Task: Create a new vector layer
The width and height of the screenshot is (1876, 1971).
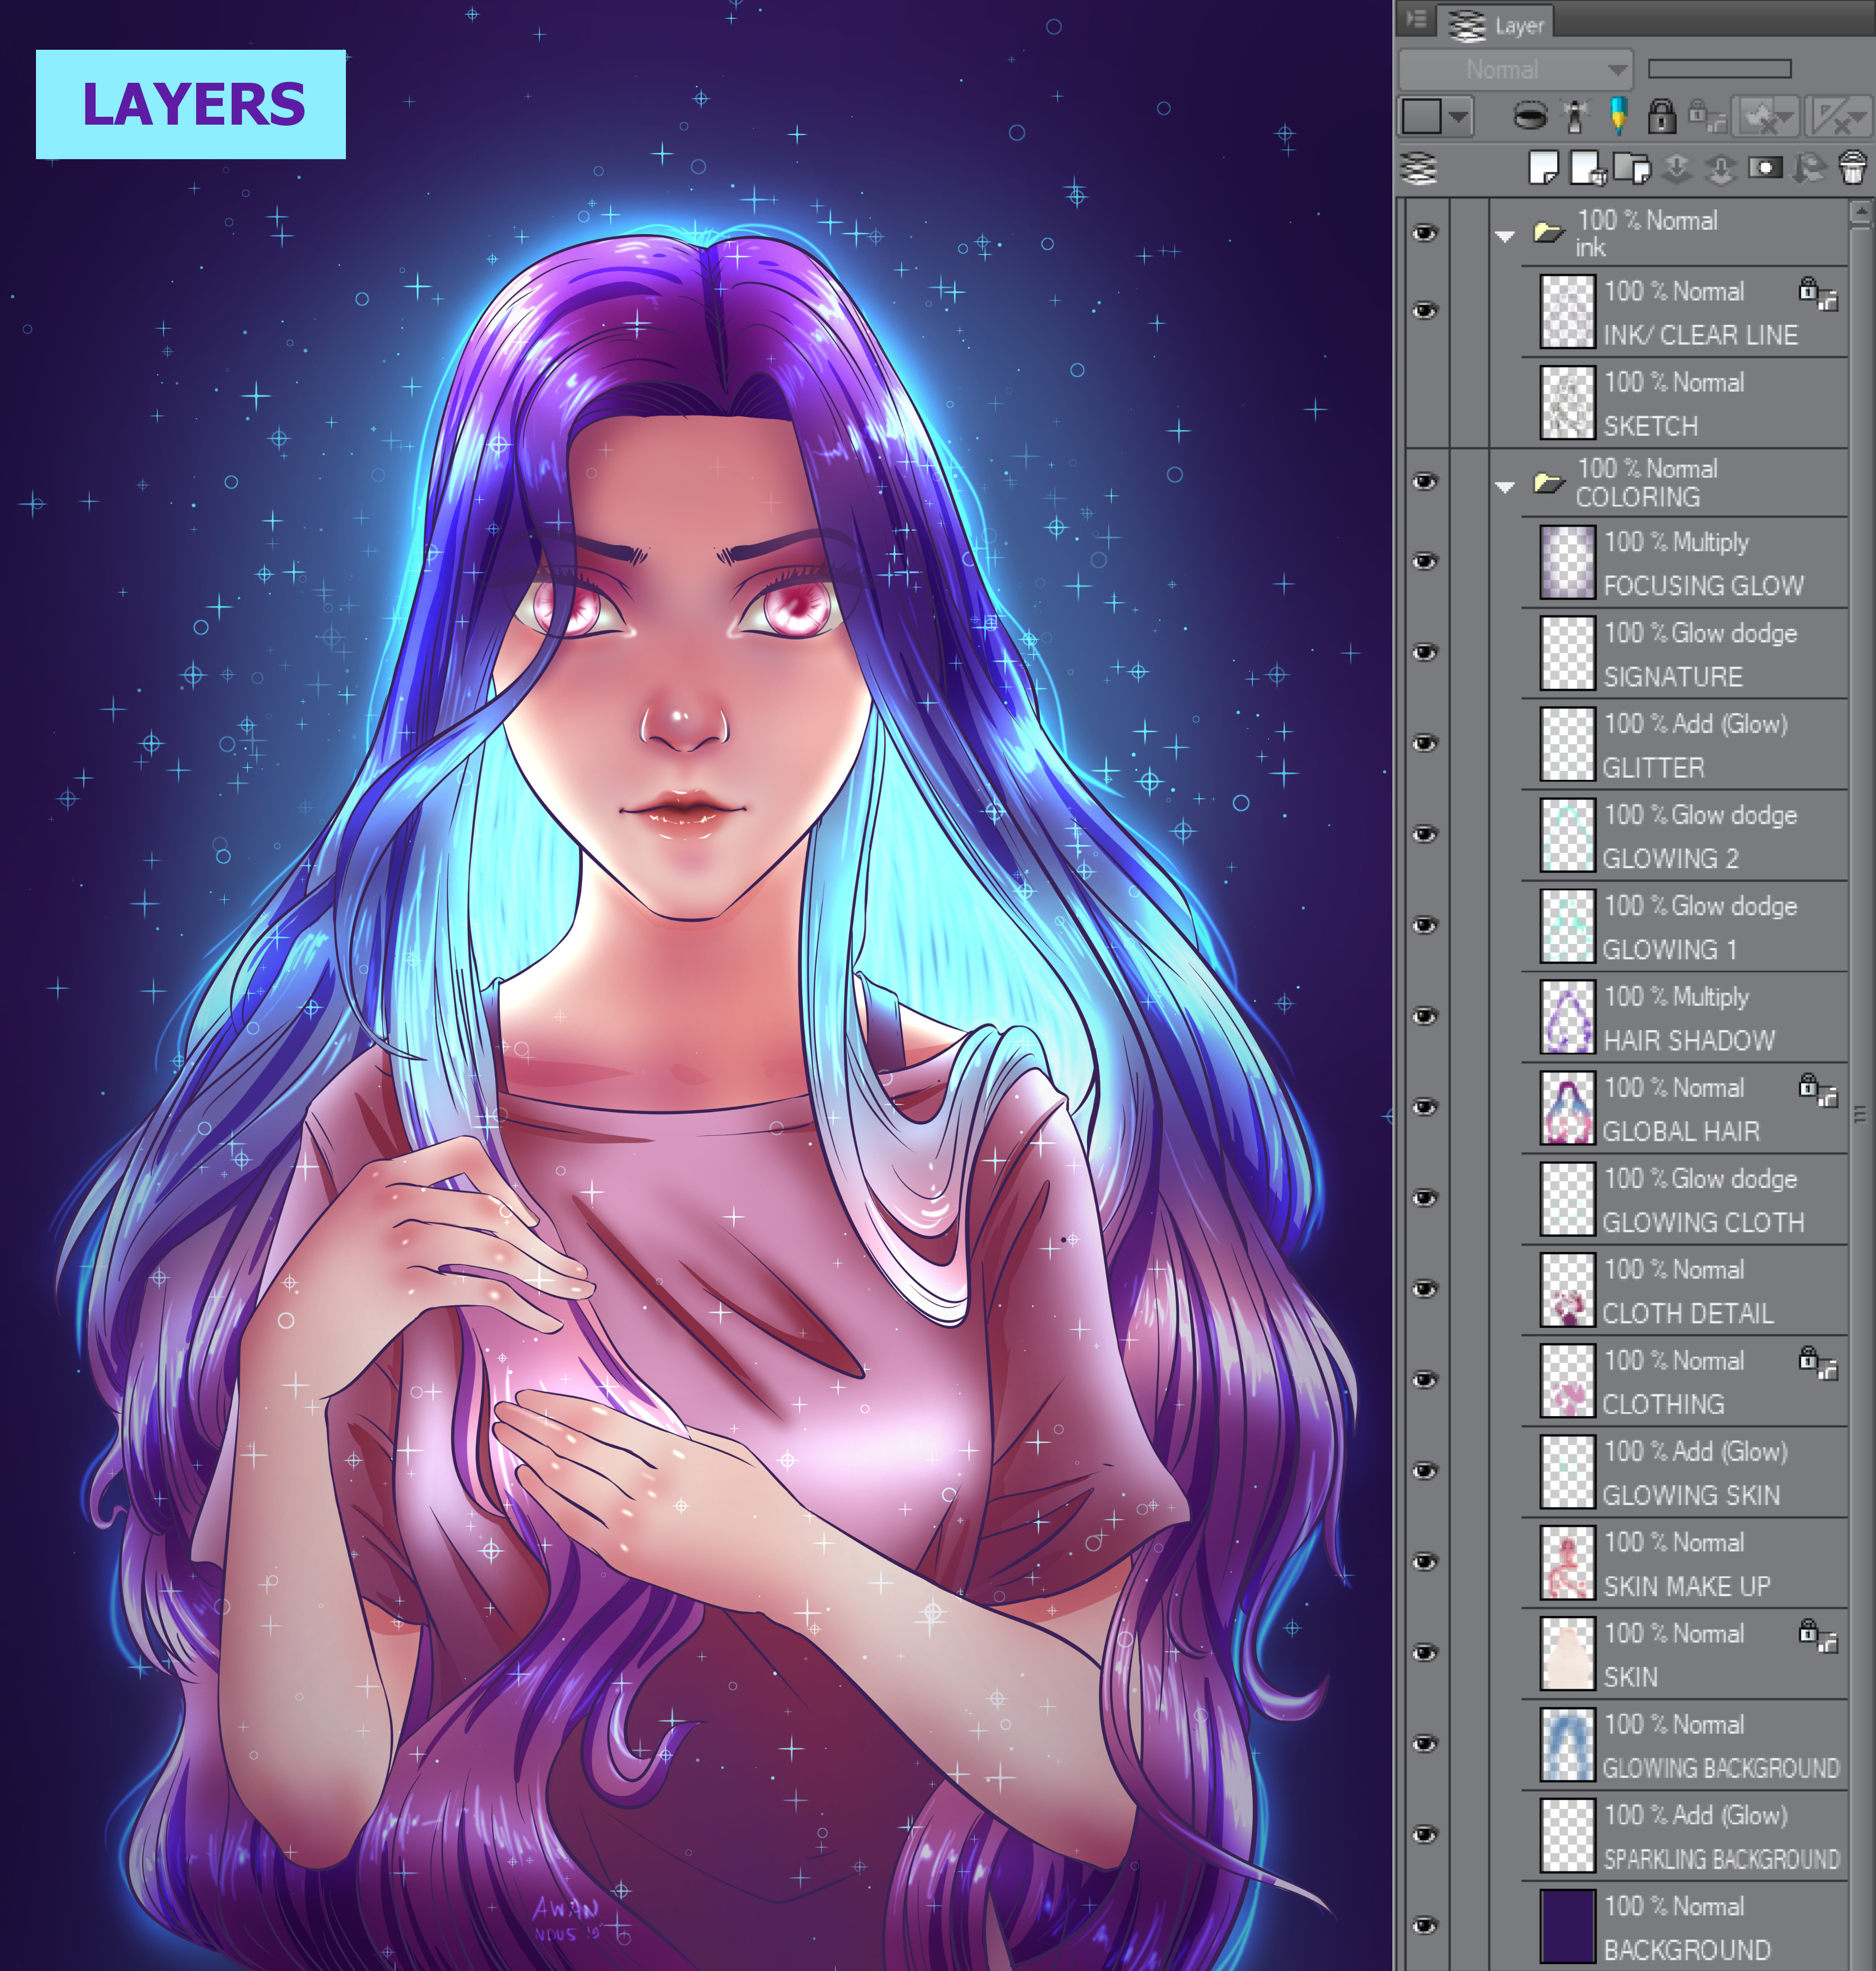Action: point(1588,168)
